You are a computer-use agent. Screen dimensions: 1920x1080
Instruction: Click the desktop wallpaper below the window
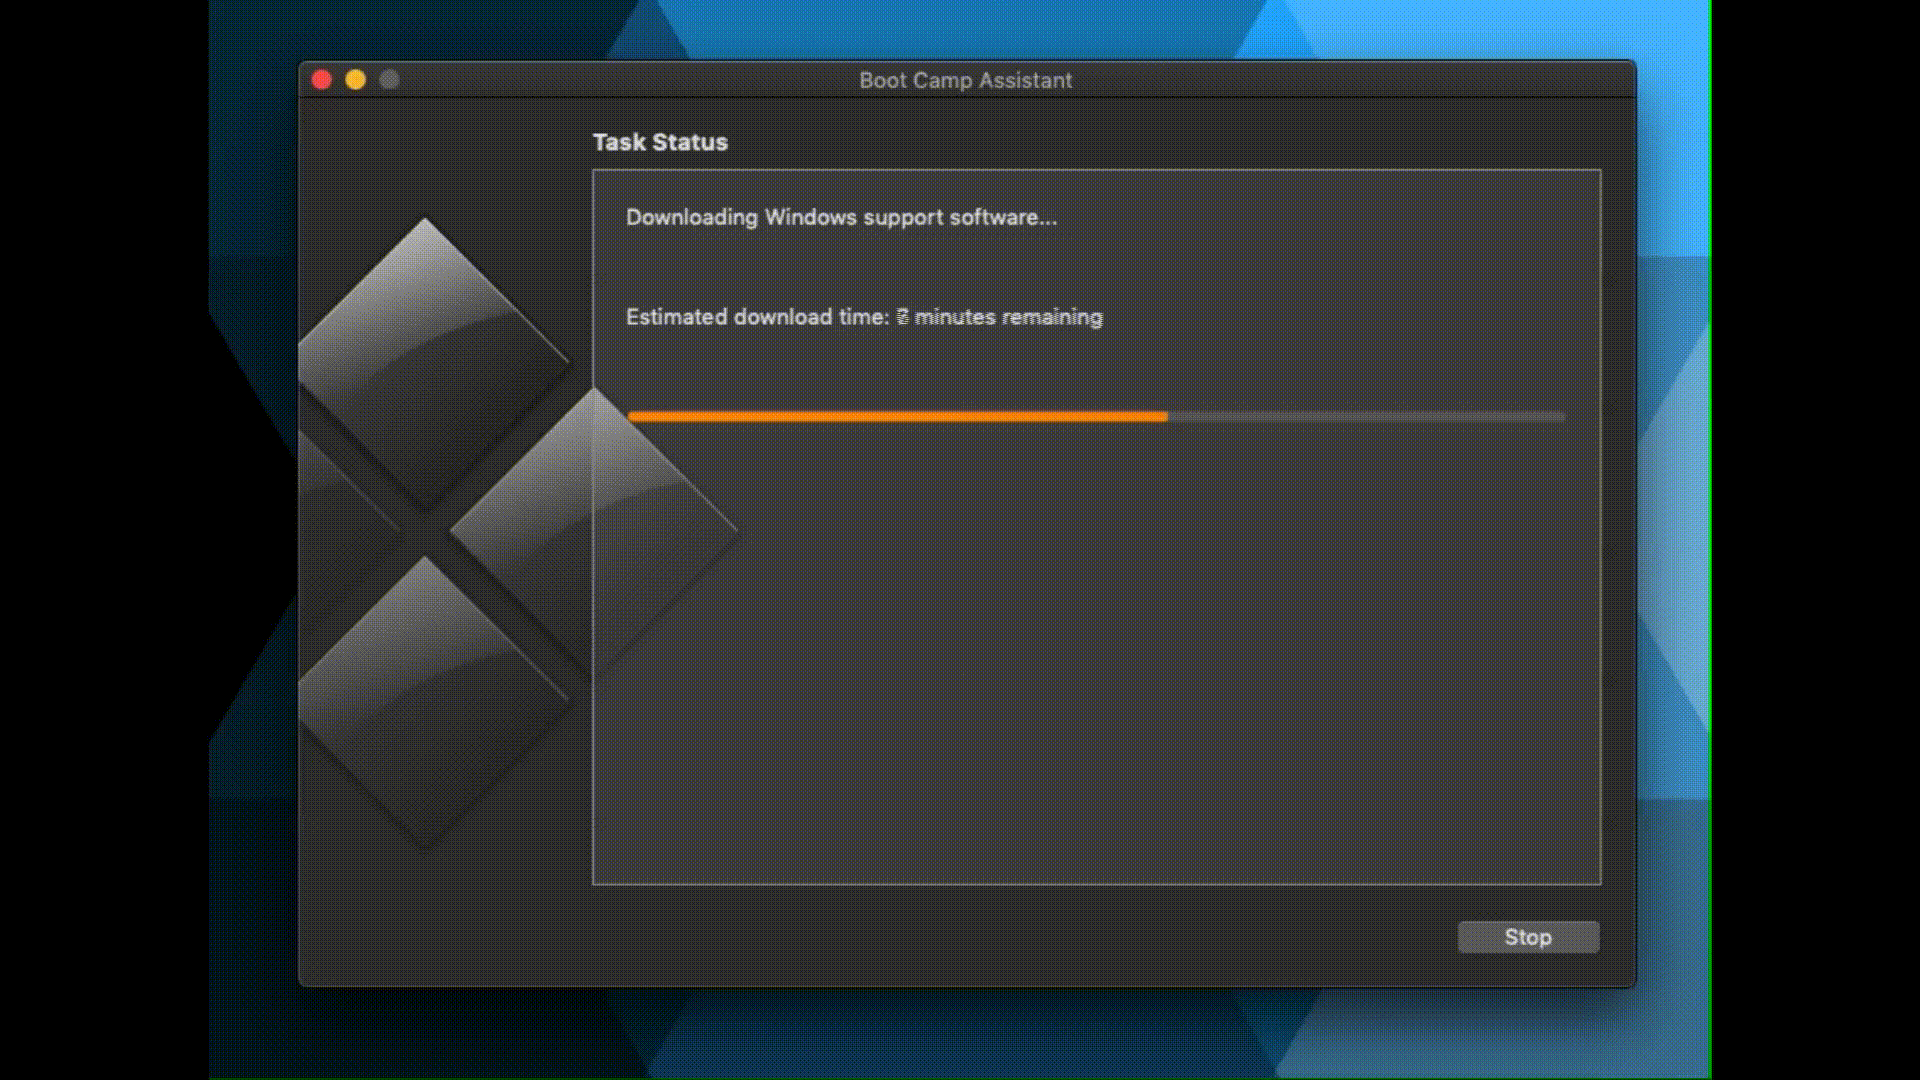[x=960, y=1035]
